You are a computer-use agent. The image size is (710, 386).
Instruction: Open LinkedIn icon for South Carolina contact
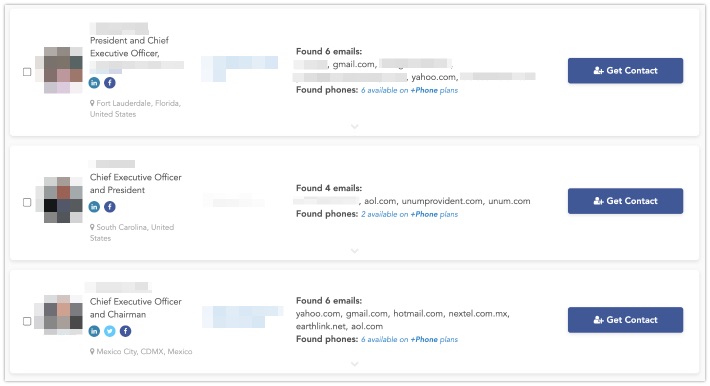94,207
